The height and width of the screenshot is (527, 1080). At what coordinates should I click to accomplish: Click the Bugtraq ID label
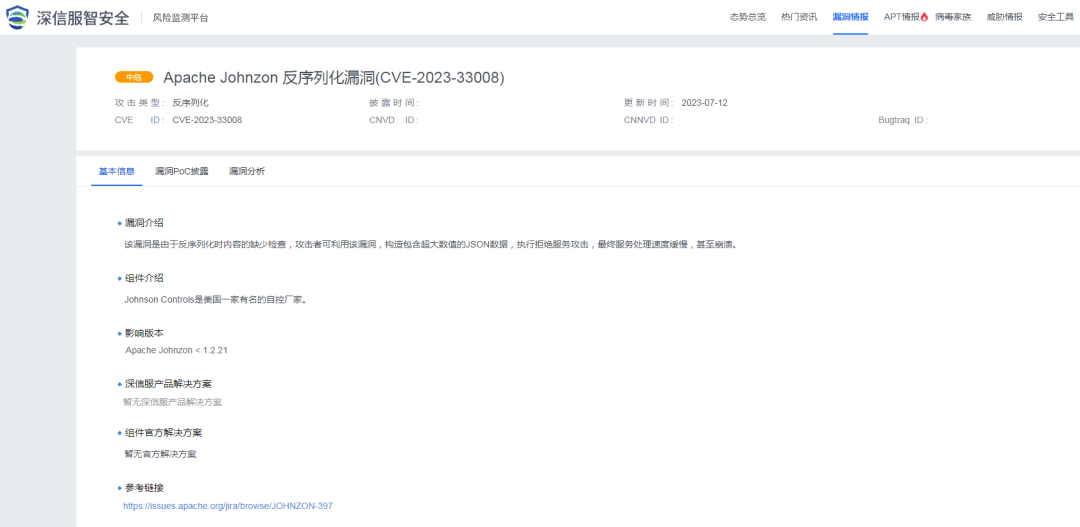(903, 120)
